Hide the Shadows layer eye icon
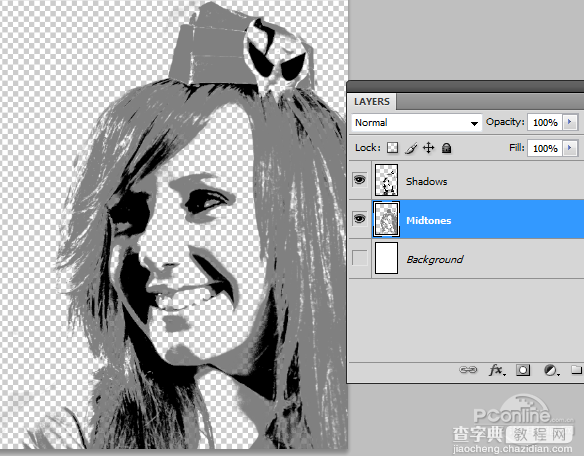 pos(359,180)
